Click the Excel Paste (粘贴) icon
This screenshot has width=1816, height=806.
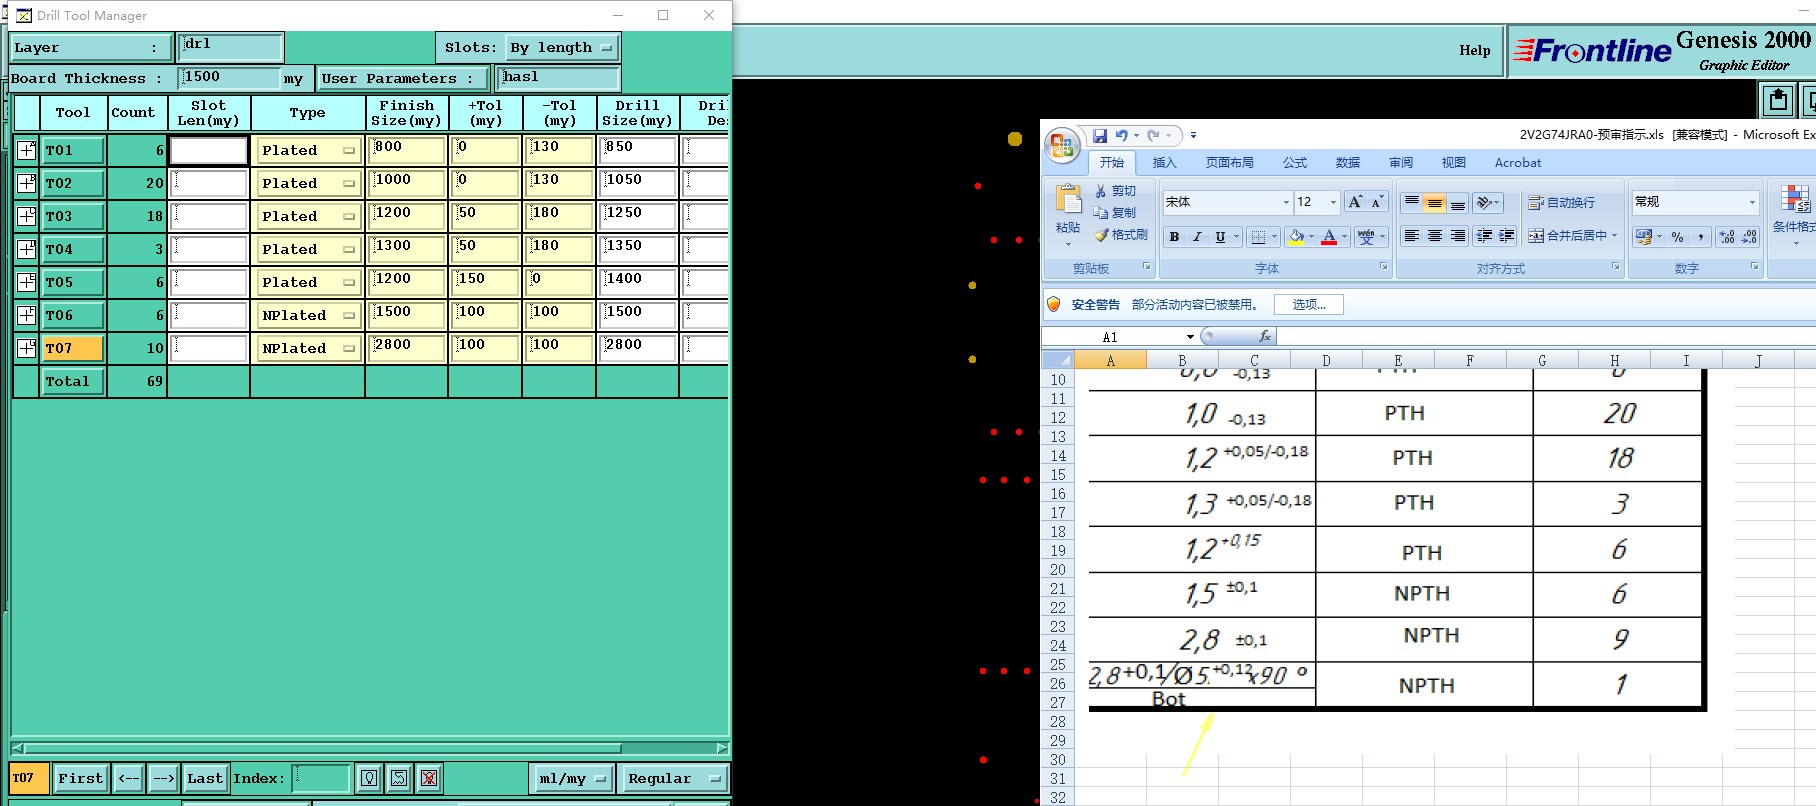point(1068,200)
